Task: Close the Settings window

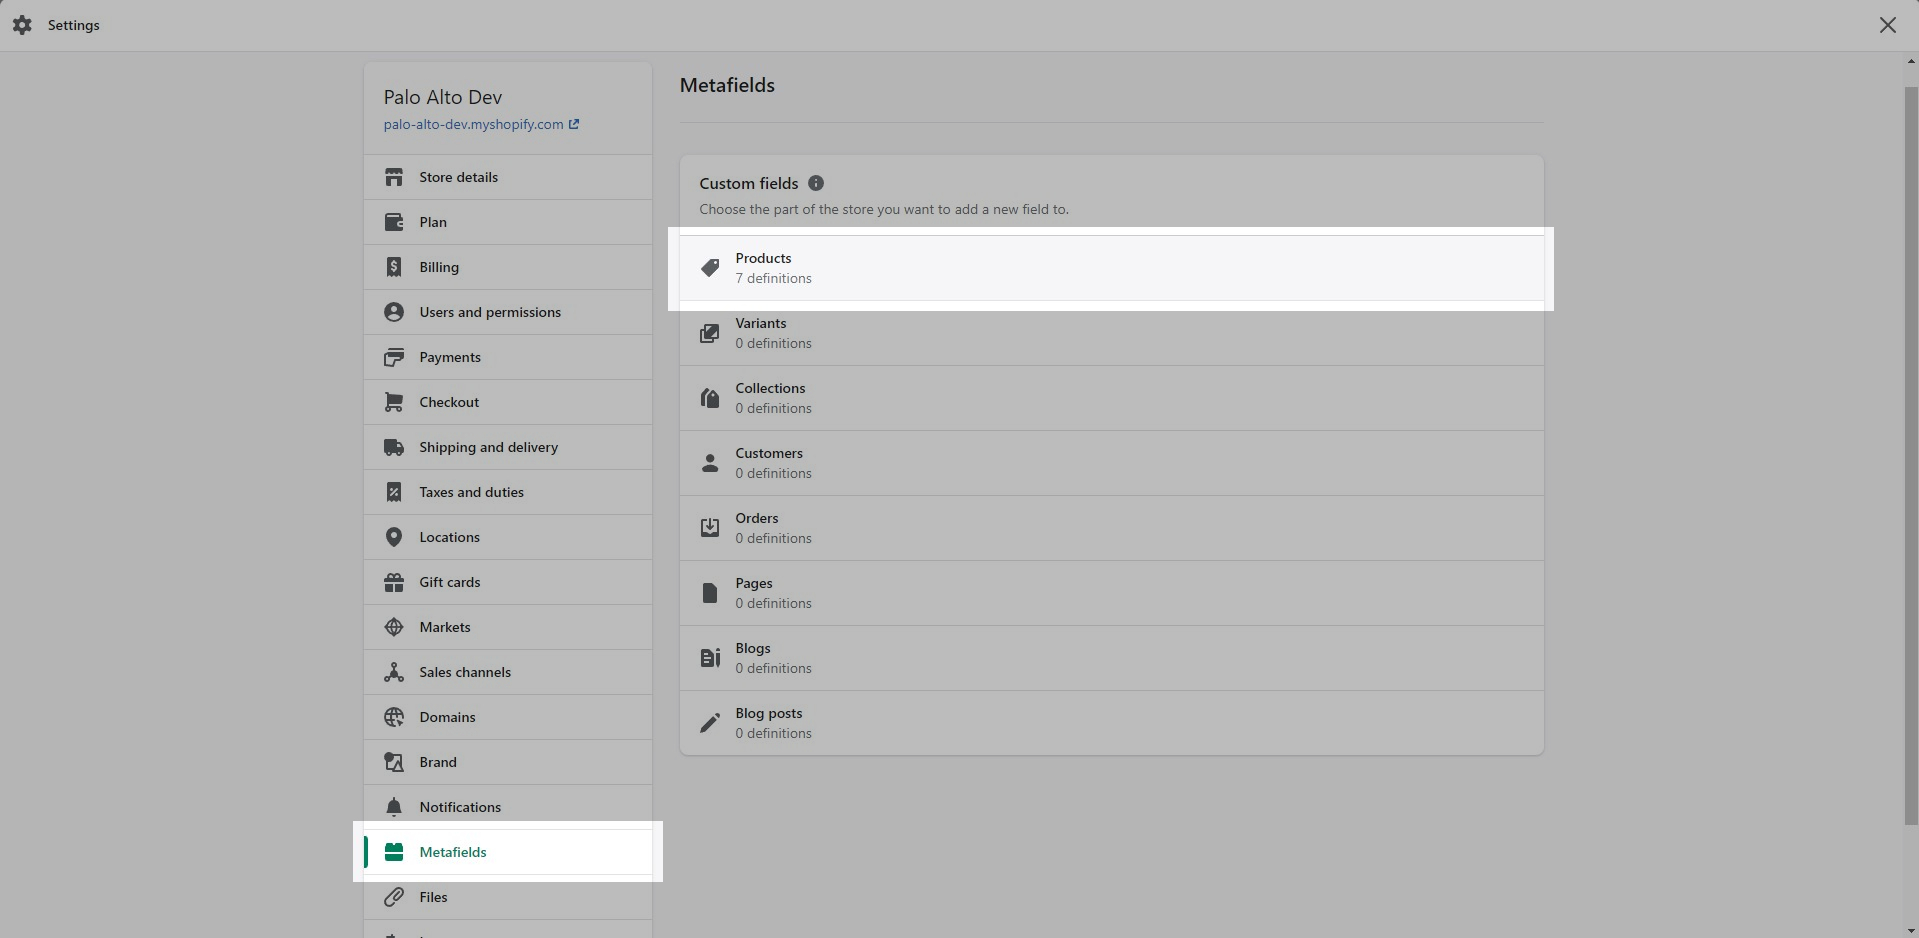Action: point(1887,25)
